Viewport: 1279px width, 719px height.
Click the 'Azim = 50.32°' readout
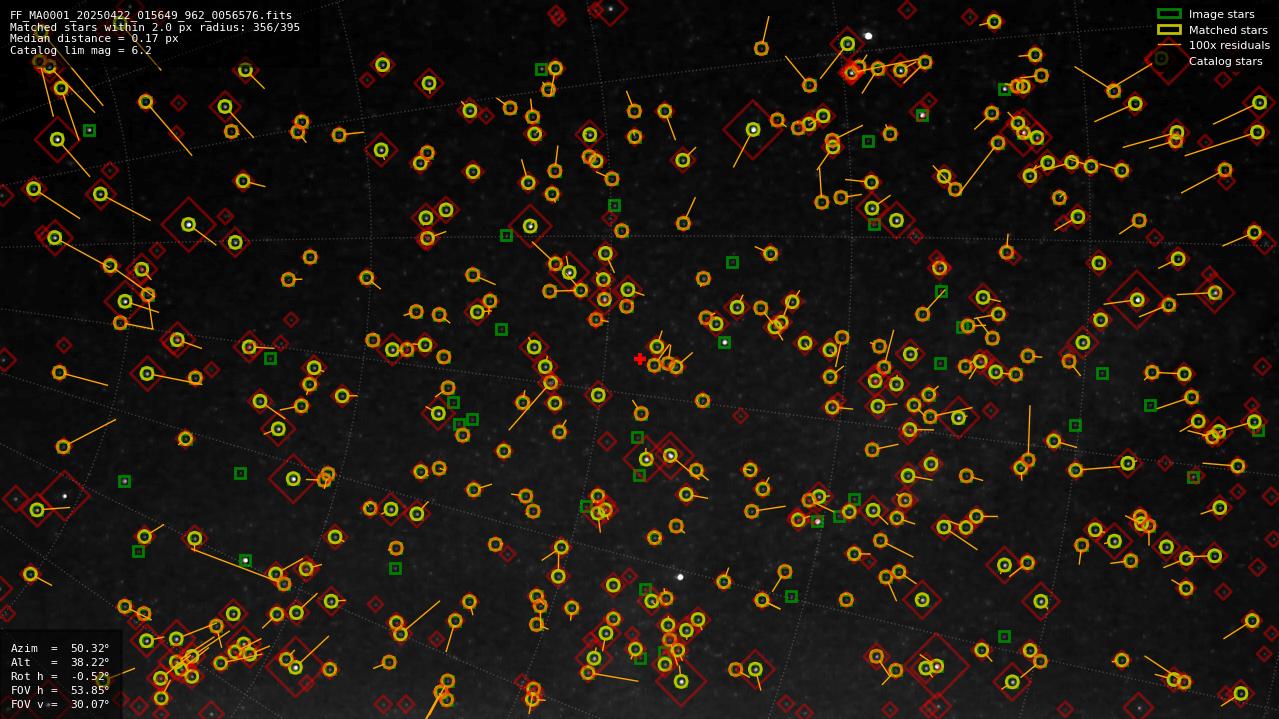click(x=60, y=648)
